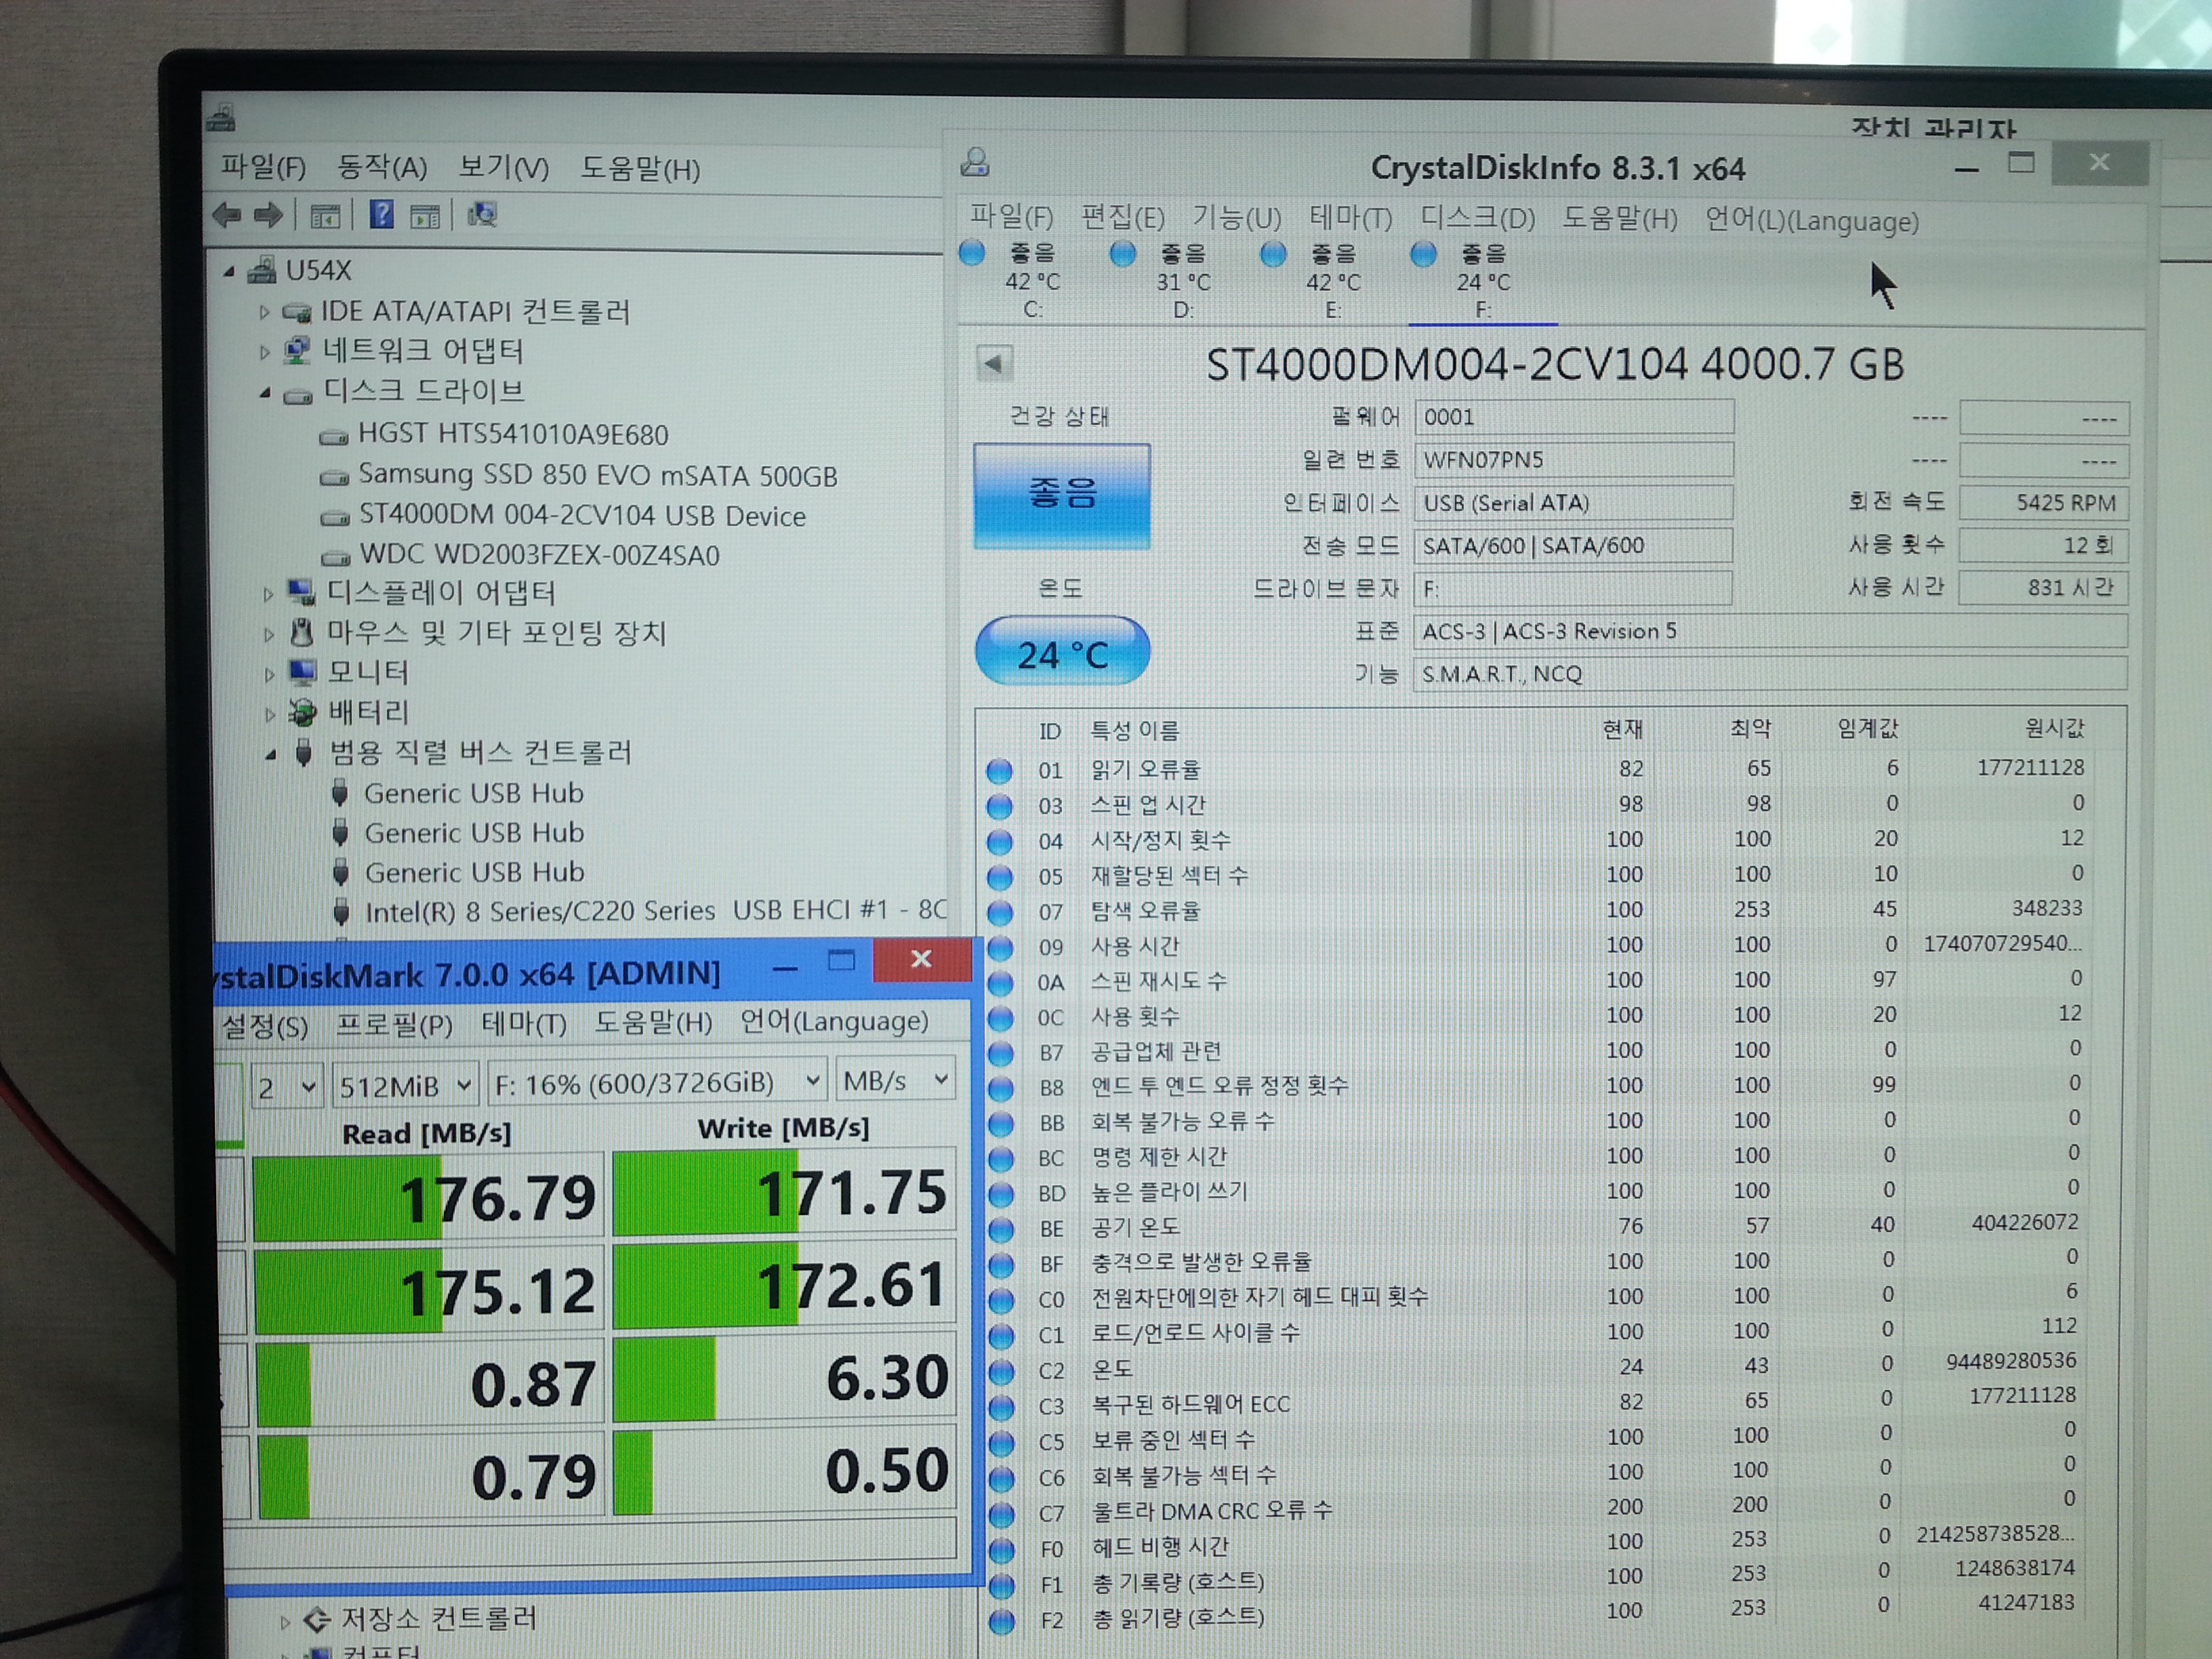Expand 저장소 컨트롤러 node
Image resolution: width=2212 pixels, height=1659 pixels.
[x=285, y=1622]
